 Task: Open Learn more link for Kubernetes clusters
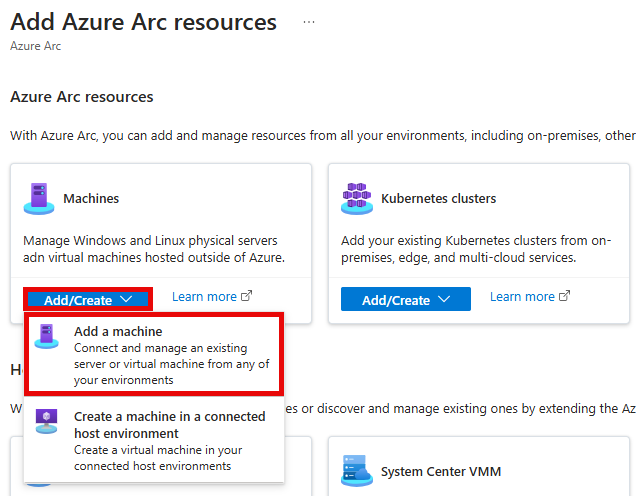coord(521,297)
